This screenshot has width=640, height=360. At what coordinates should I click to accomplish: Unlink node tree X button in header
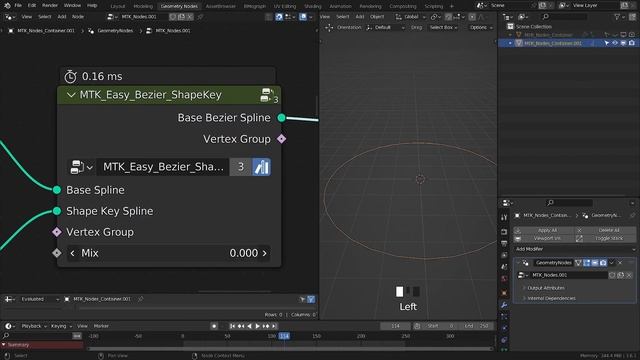tap(190, 17)
